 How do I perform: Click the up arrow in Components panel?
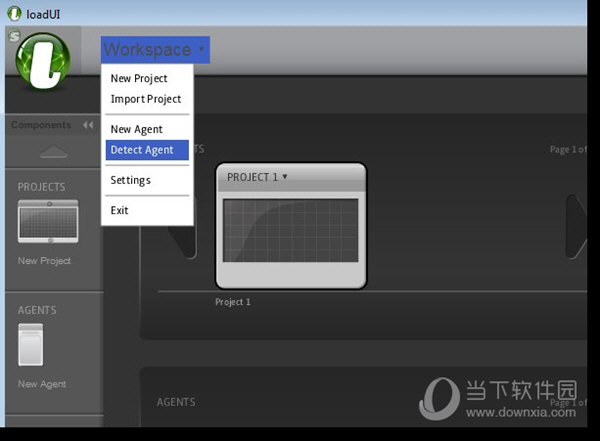(x=54, y=152)
